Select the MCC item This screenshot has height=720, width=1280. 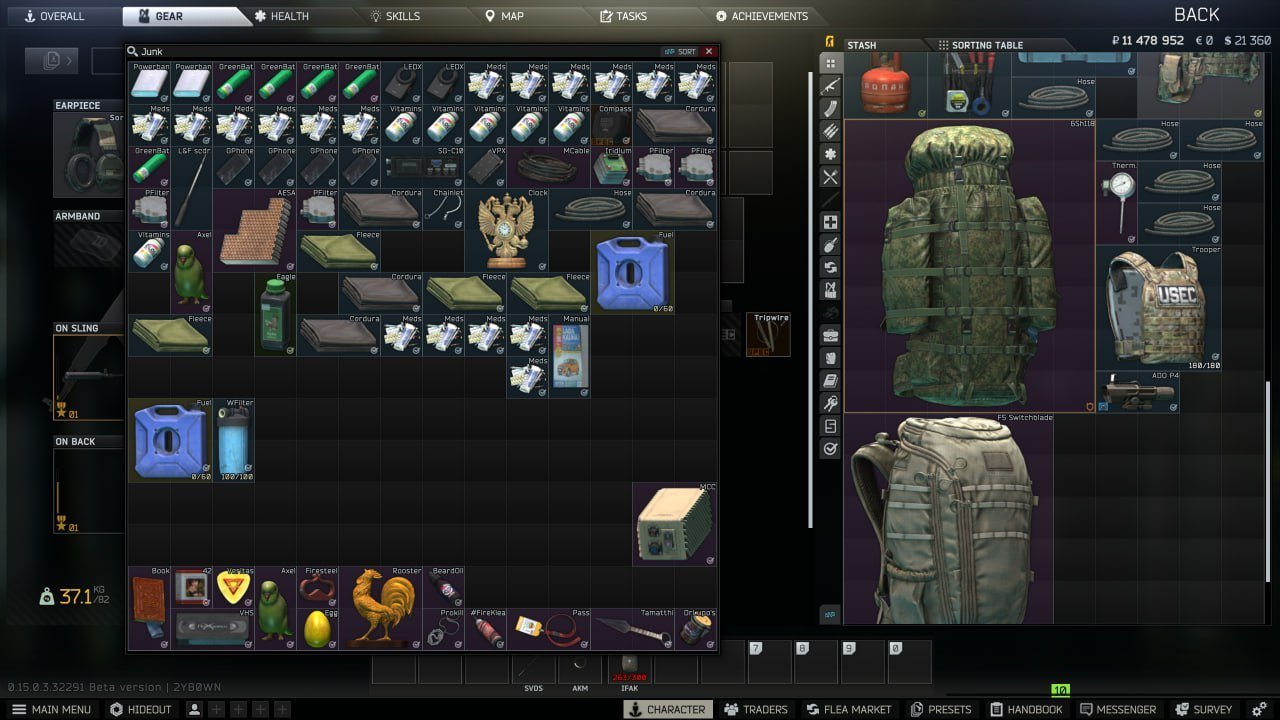(674, 524)
